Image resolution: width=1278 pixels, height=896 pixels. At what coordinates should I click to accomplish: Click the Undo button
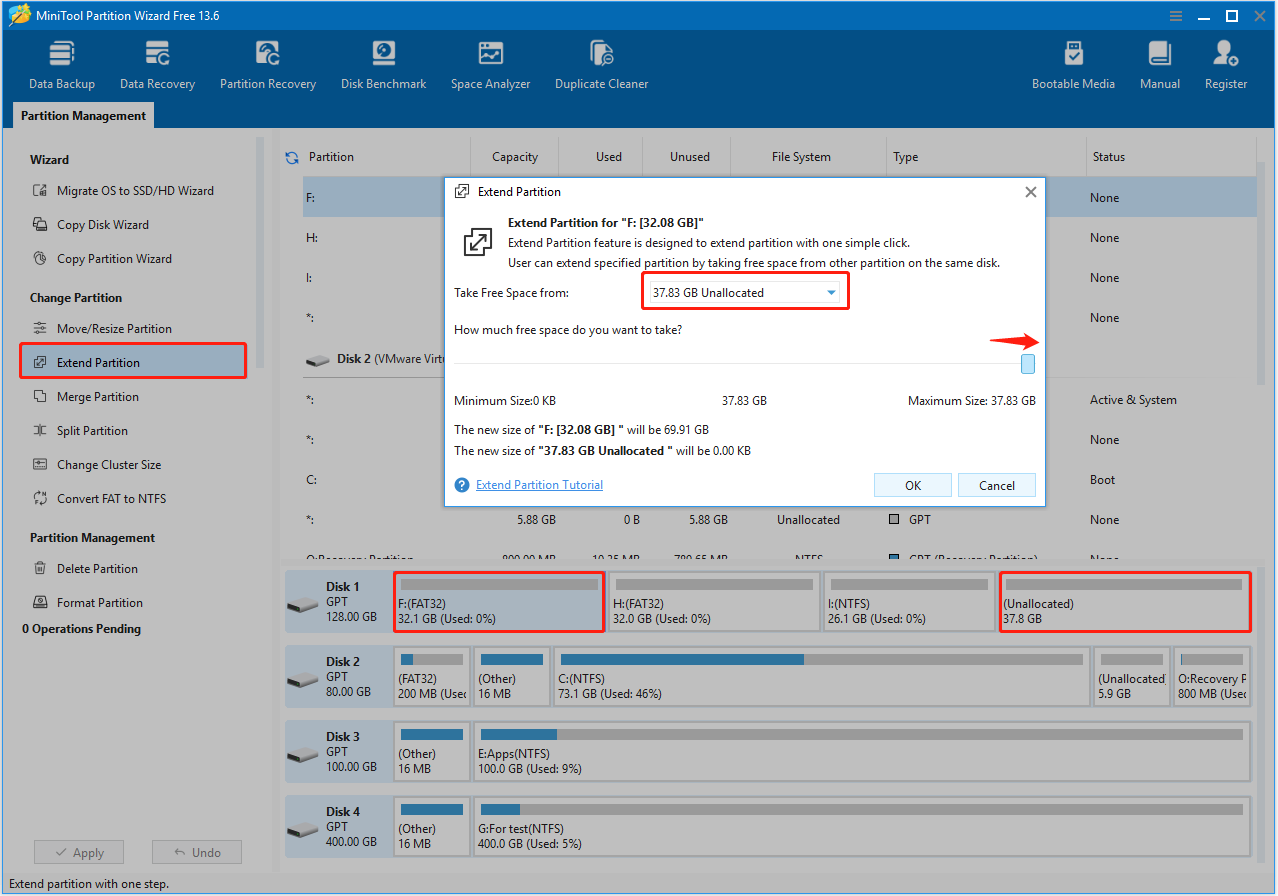pyautogui.click(x=197, y=853)
